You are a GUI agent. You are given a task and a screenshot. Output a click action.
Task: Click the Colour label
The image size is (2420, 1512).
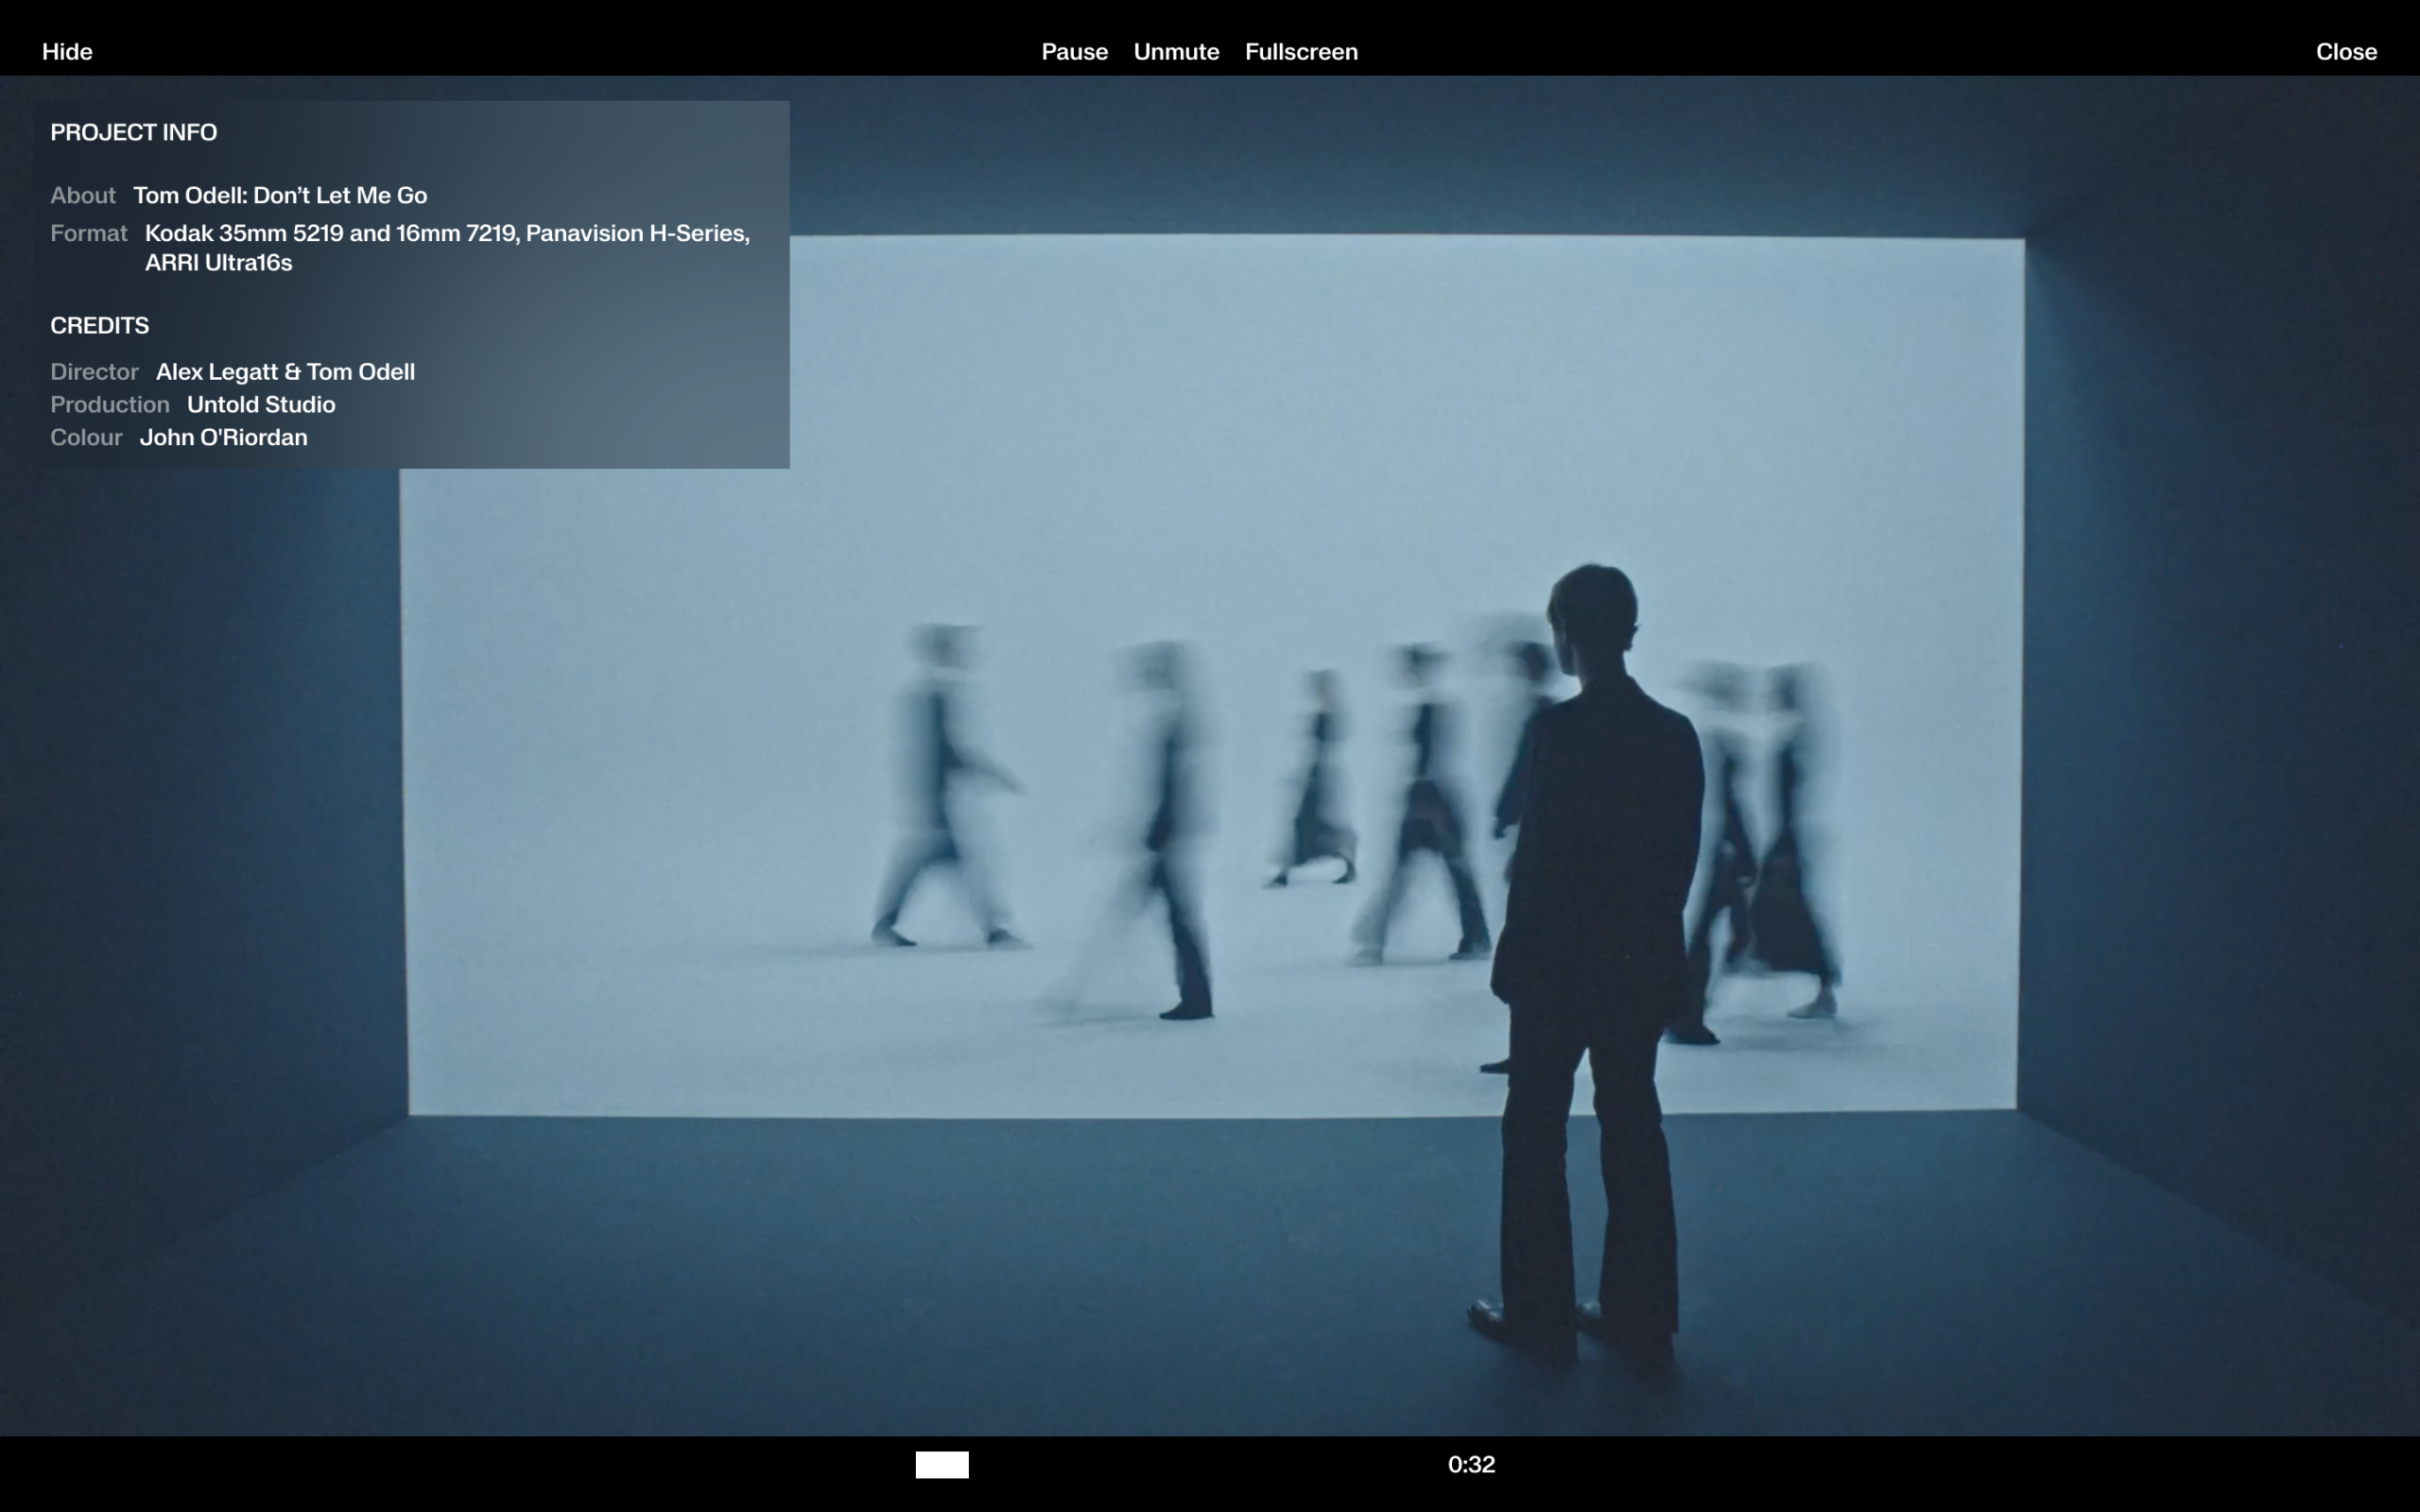(86, 438)
